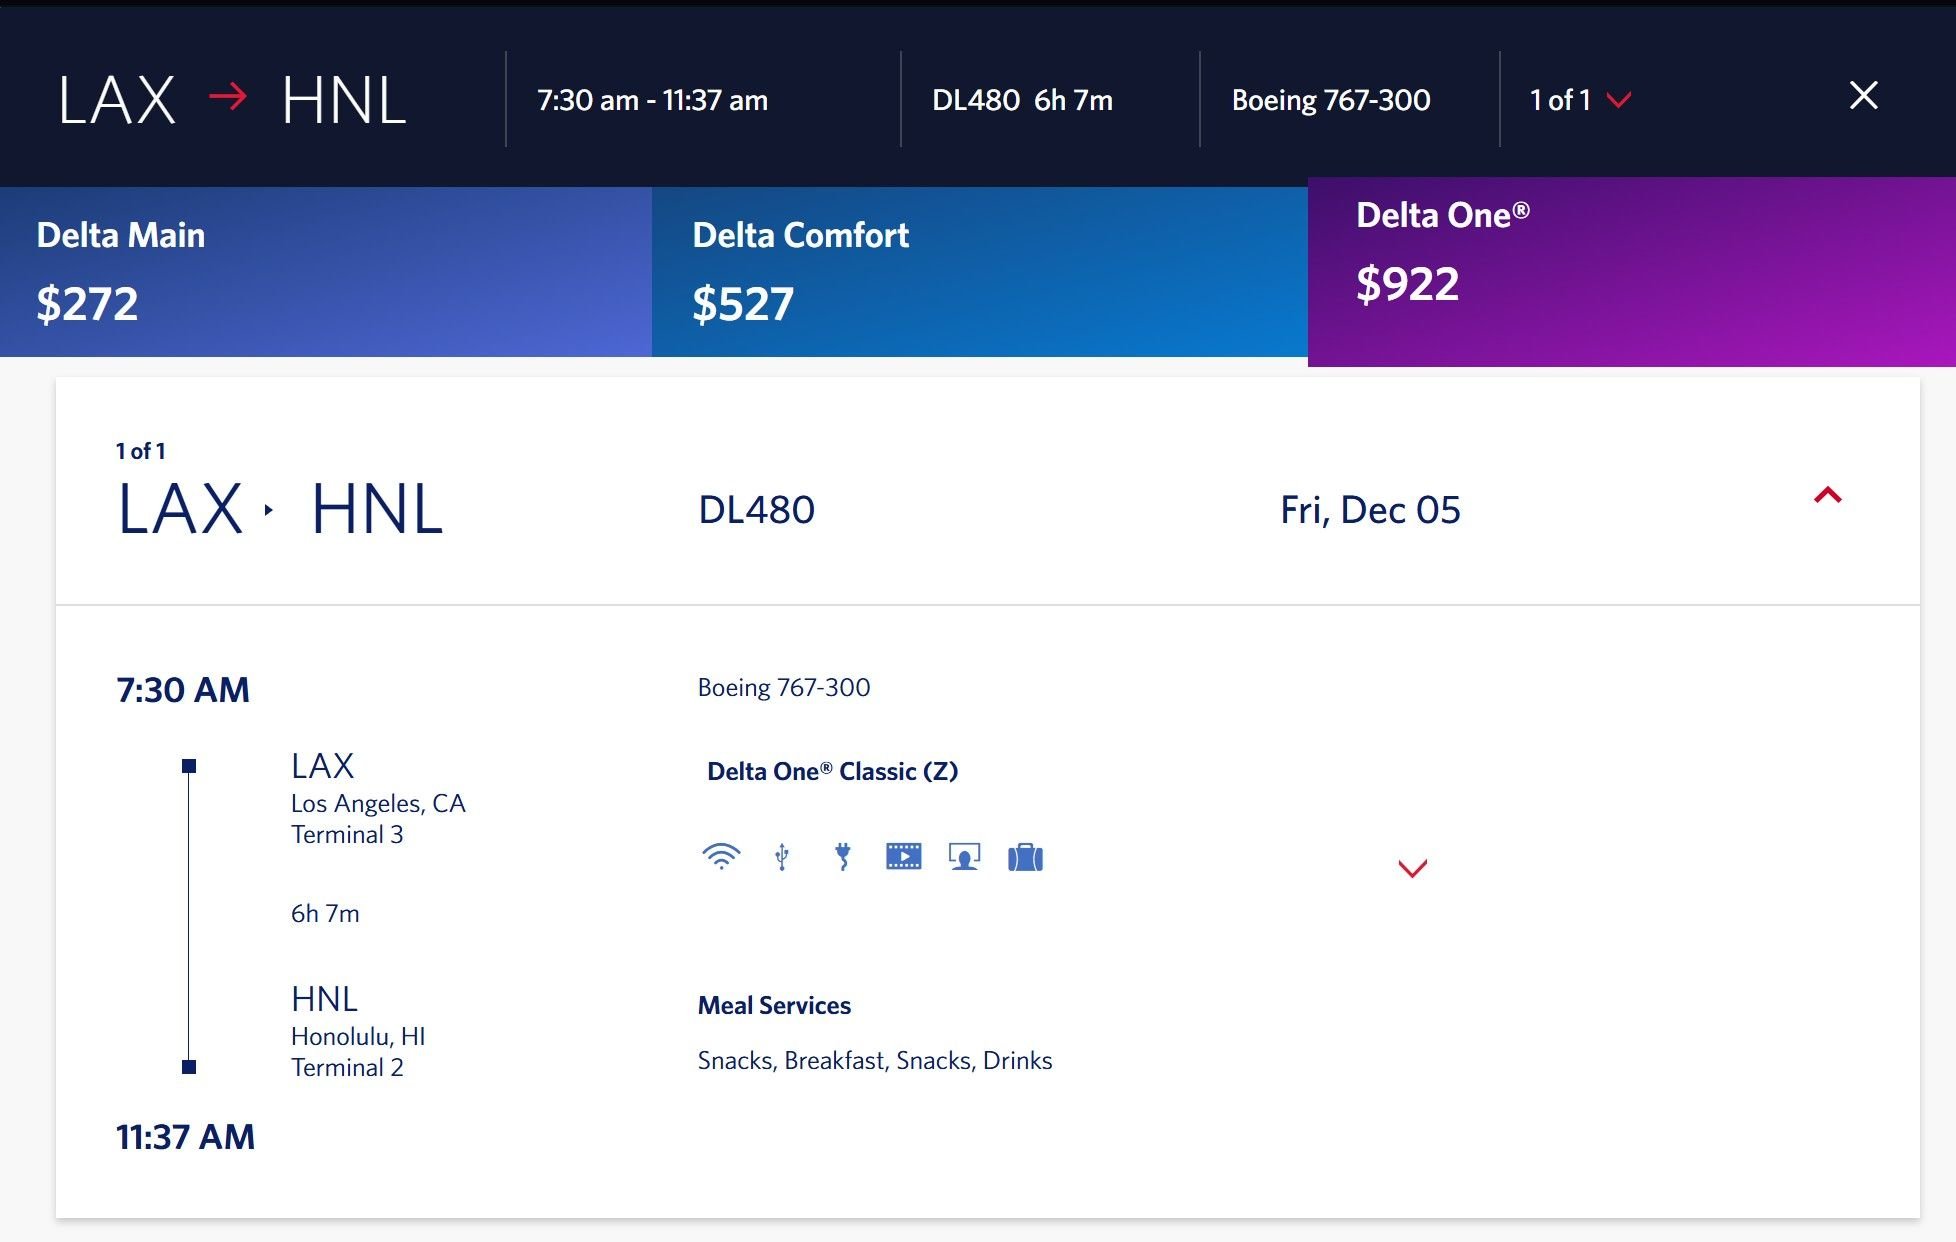Select the Delta Comfort $527 fare tab
1956x1242 pixels.
click(980, 272)
